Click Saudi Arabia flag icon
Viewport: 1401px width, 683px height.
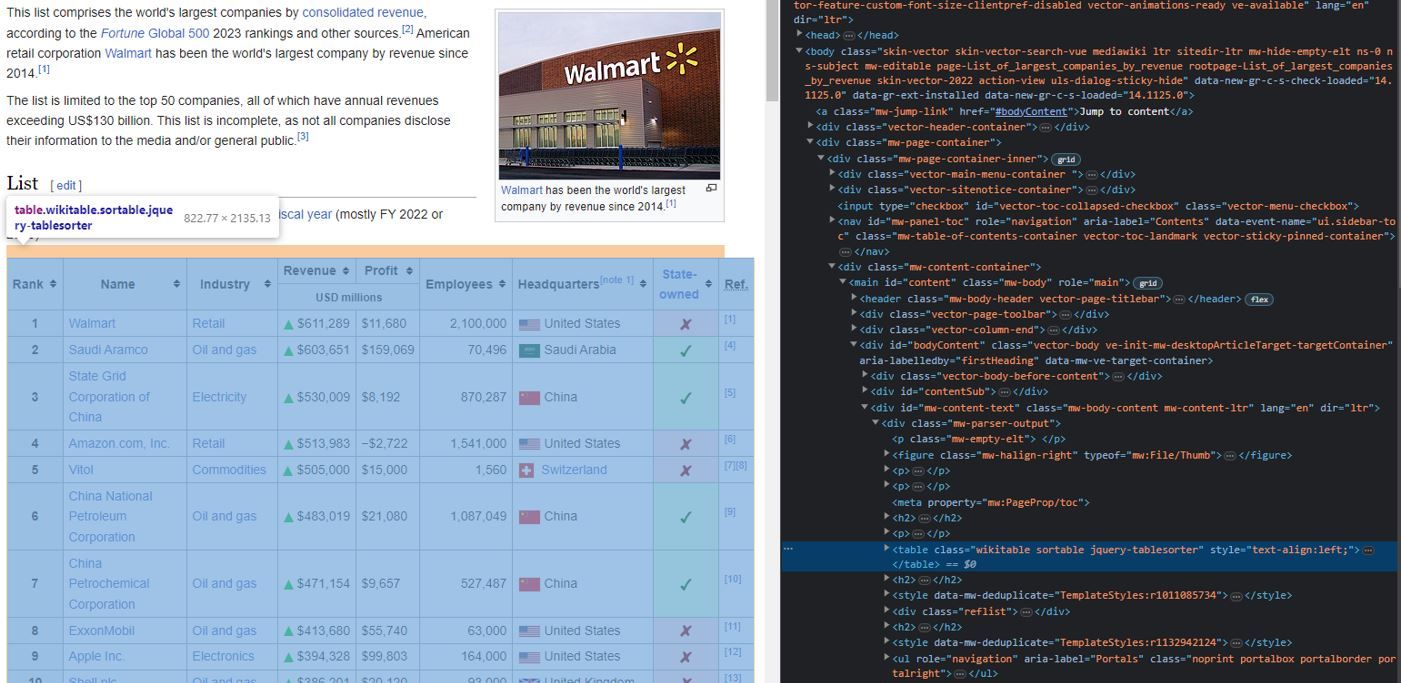[529, 350]
